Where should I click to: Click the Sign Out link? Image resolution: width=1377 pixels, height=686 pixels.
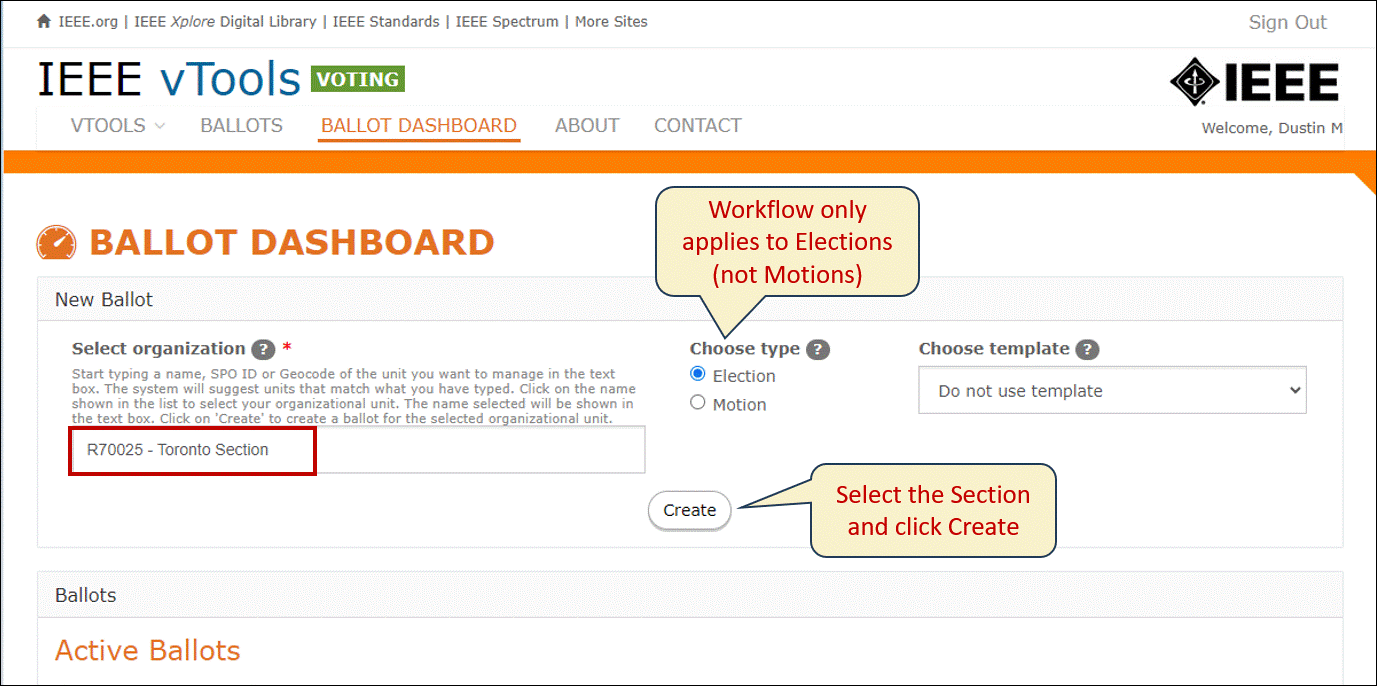[x=1287, y=22]
